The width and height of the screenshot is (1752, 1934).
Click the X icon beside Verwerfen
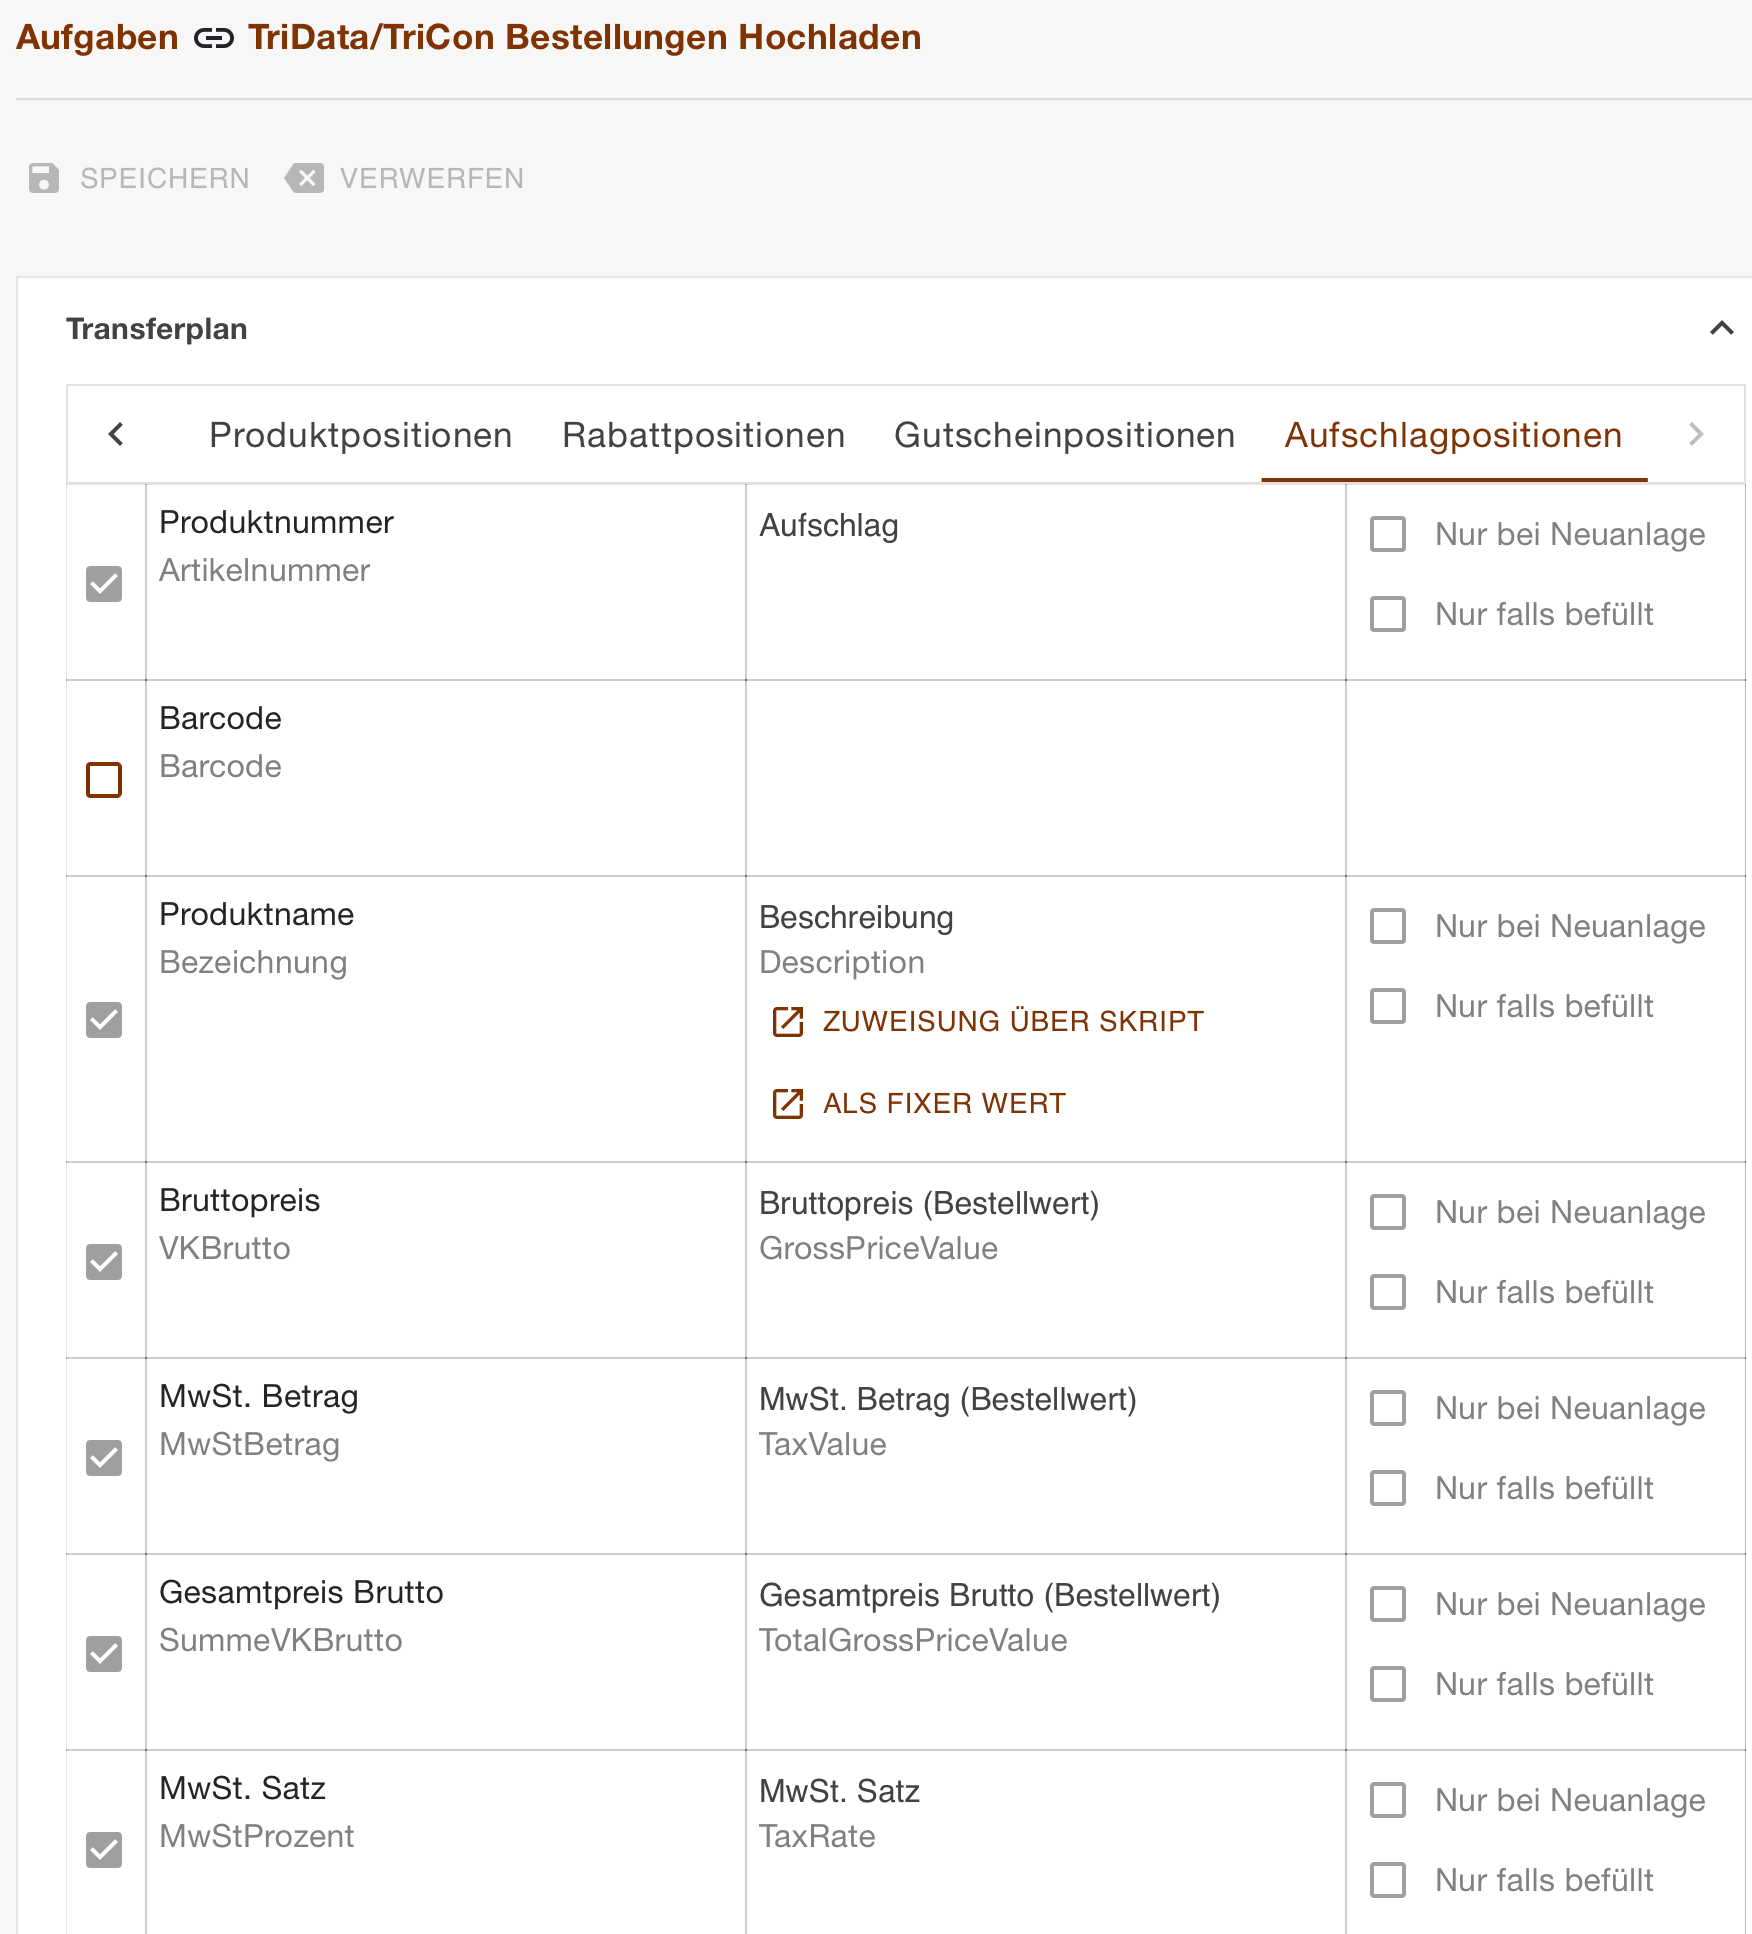coord(306,178)
